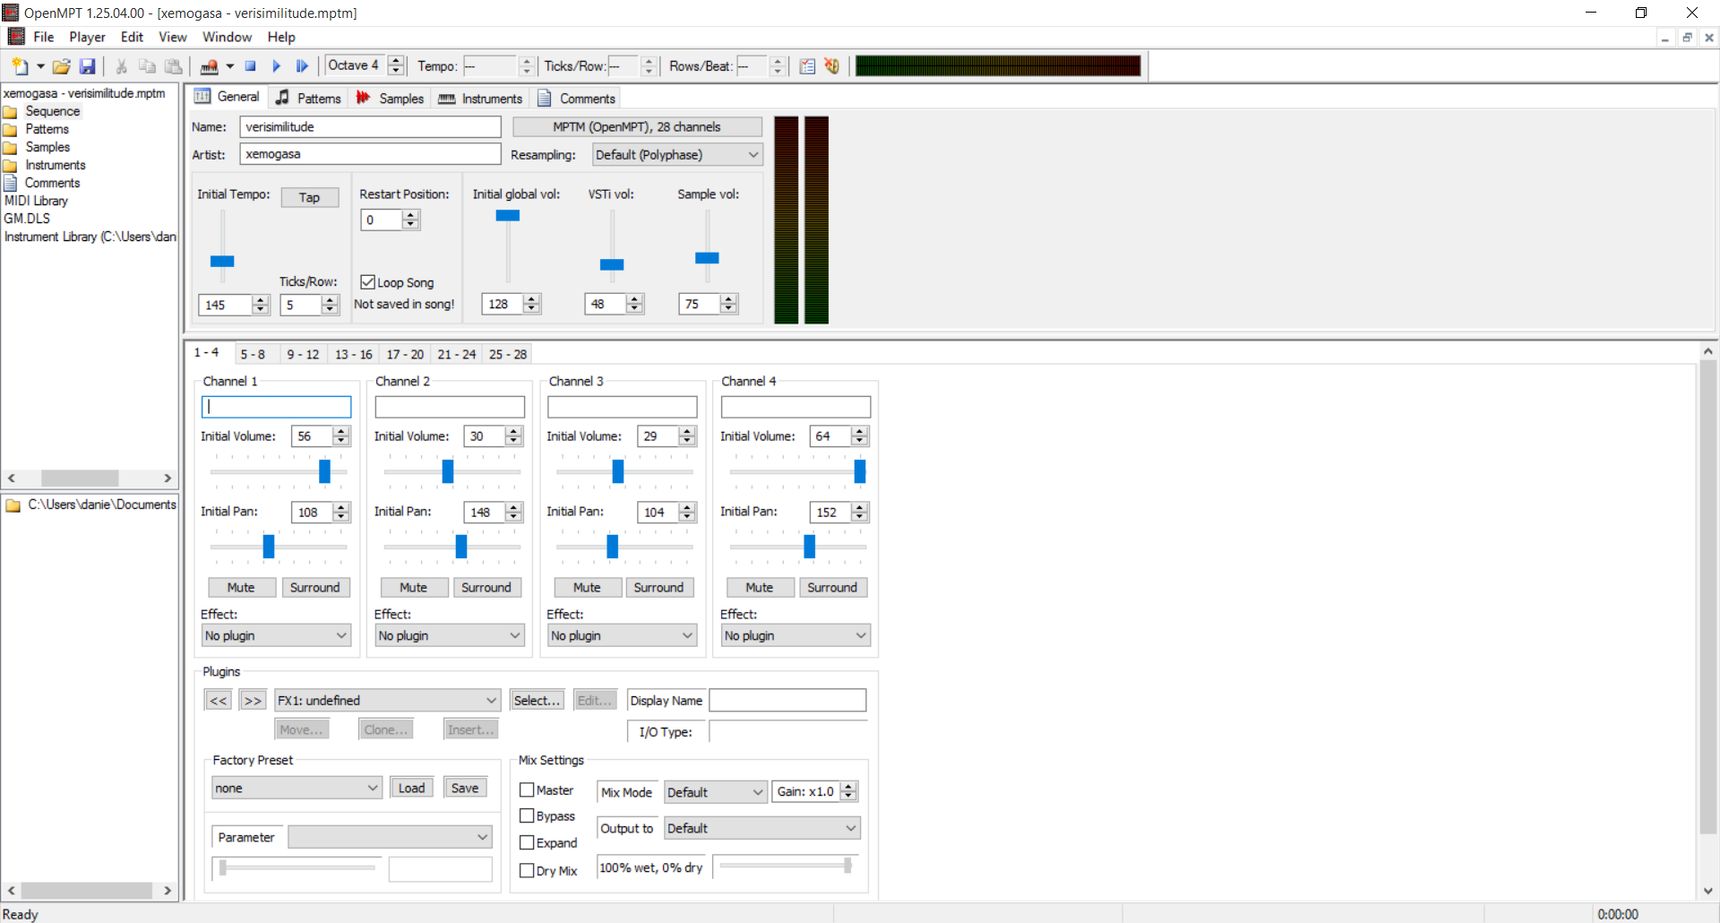Image resolution: width=1720 pixels, height=923 pixels.
Task: Click the Channel 2 name field
Action: click(x=450, y=407)
